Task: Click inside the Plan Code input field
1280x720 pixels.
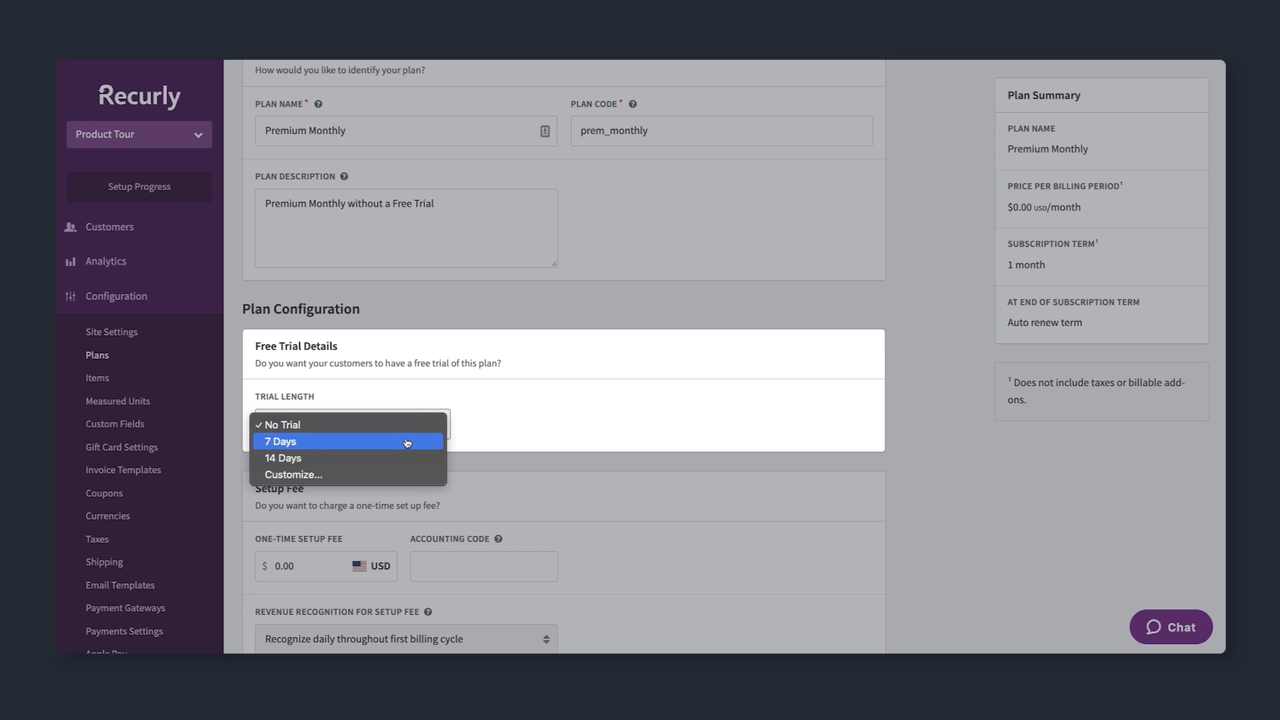Action: pos(722,130)
